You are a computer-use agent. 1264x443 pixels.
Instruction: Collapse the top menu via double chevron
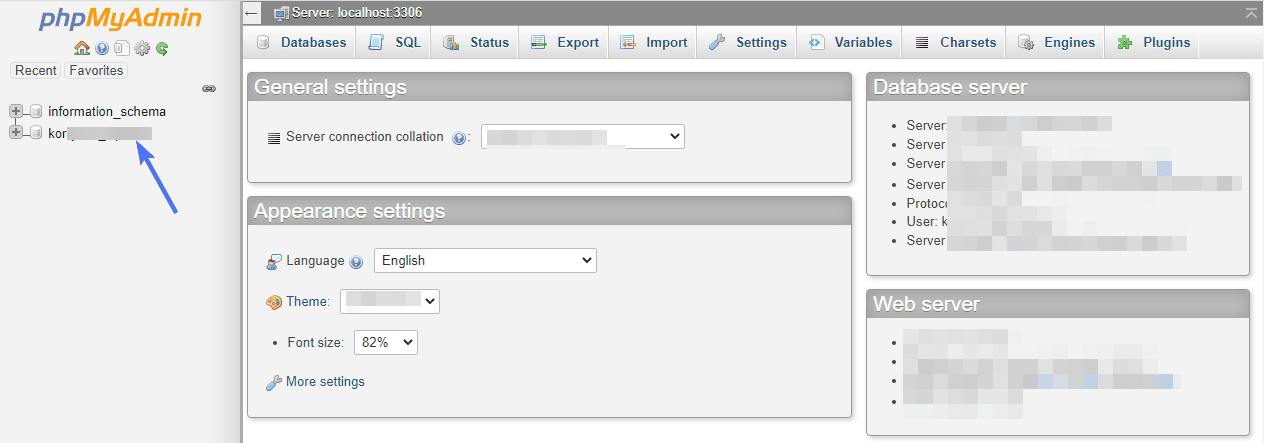pos(1251,12)
